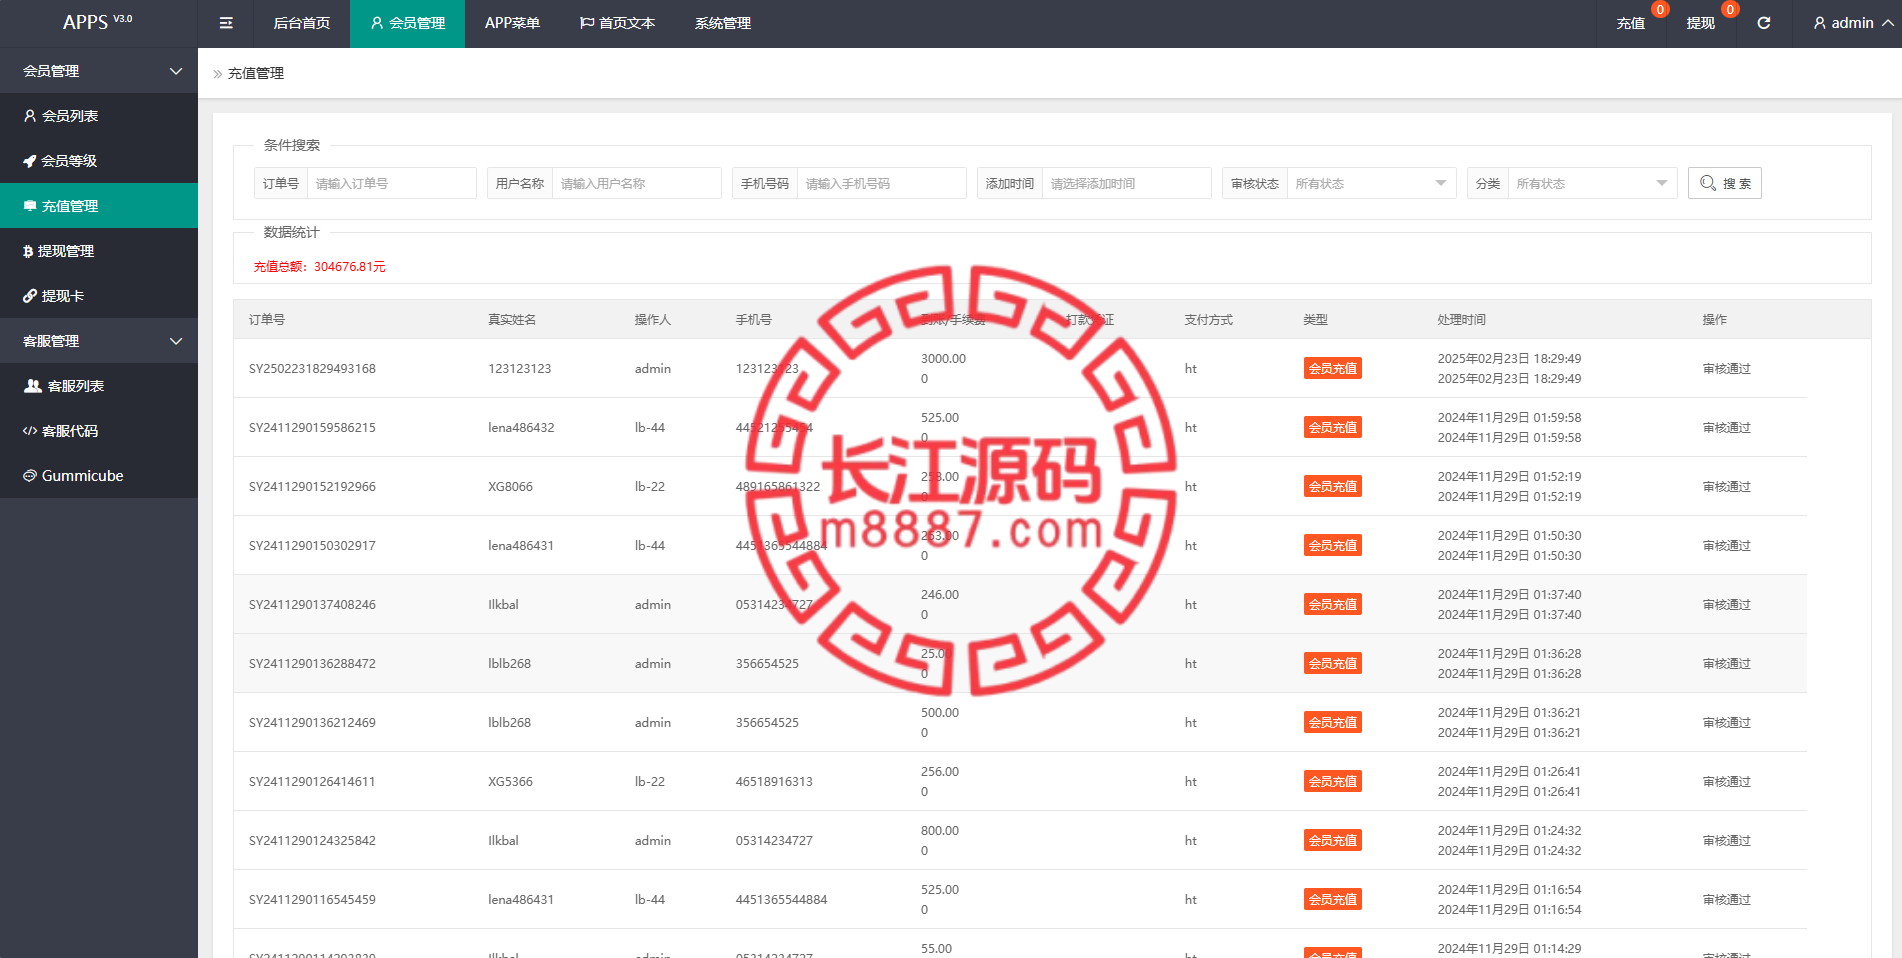Click real name XG8066

(510, 487)
